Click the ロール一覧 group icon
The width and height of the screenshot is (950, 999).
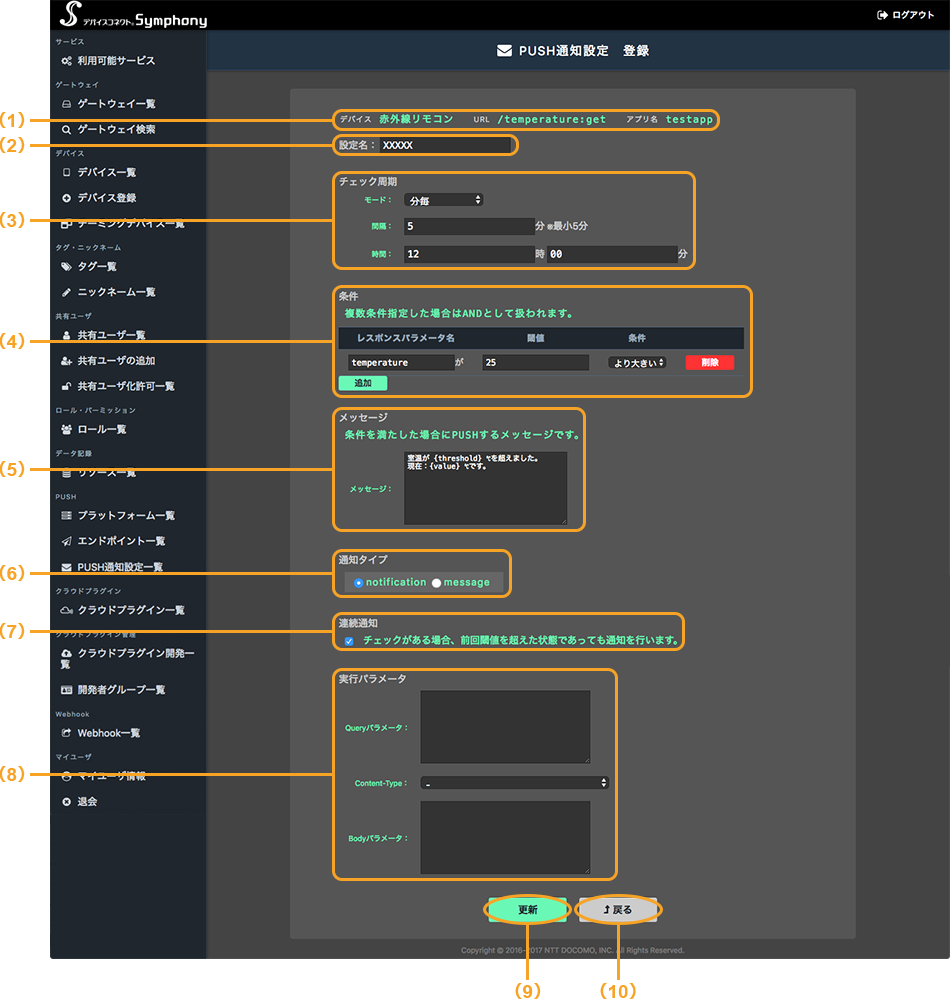[x=66, y=429]
